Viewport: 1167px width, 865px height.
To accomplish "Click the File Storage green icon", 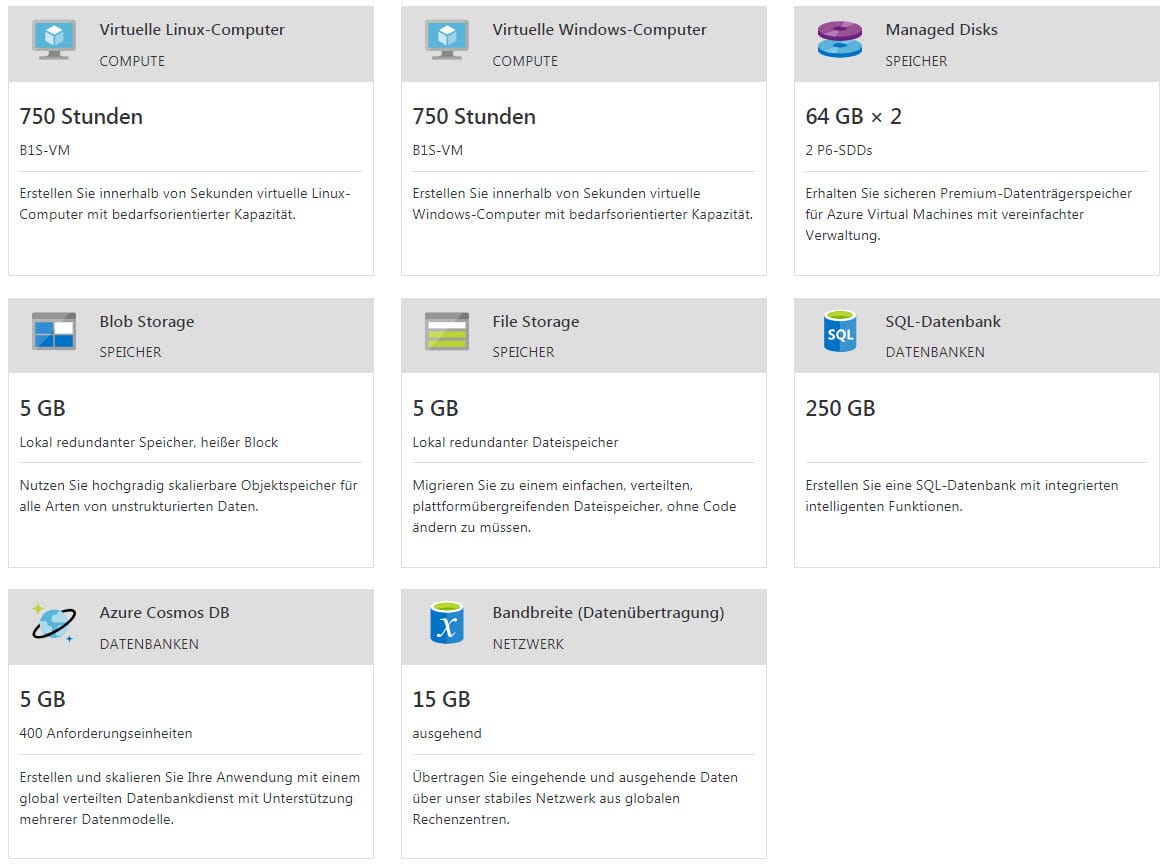I will coord(447,331).
